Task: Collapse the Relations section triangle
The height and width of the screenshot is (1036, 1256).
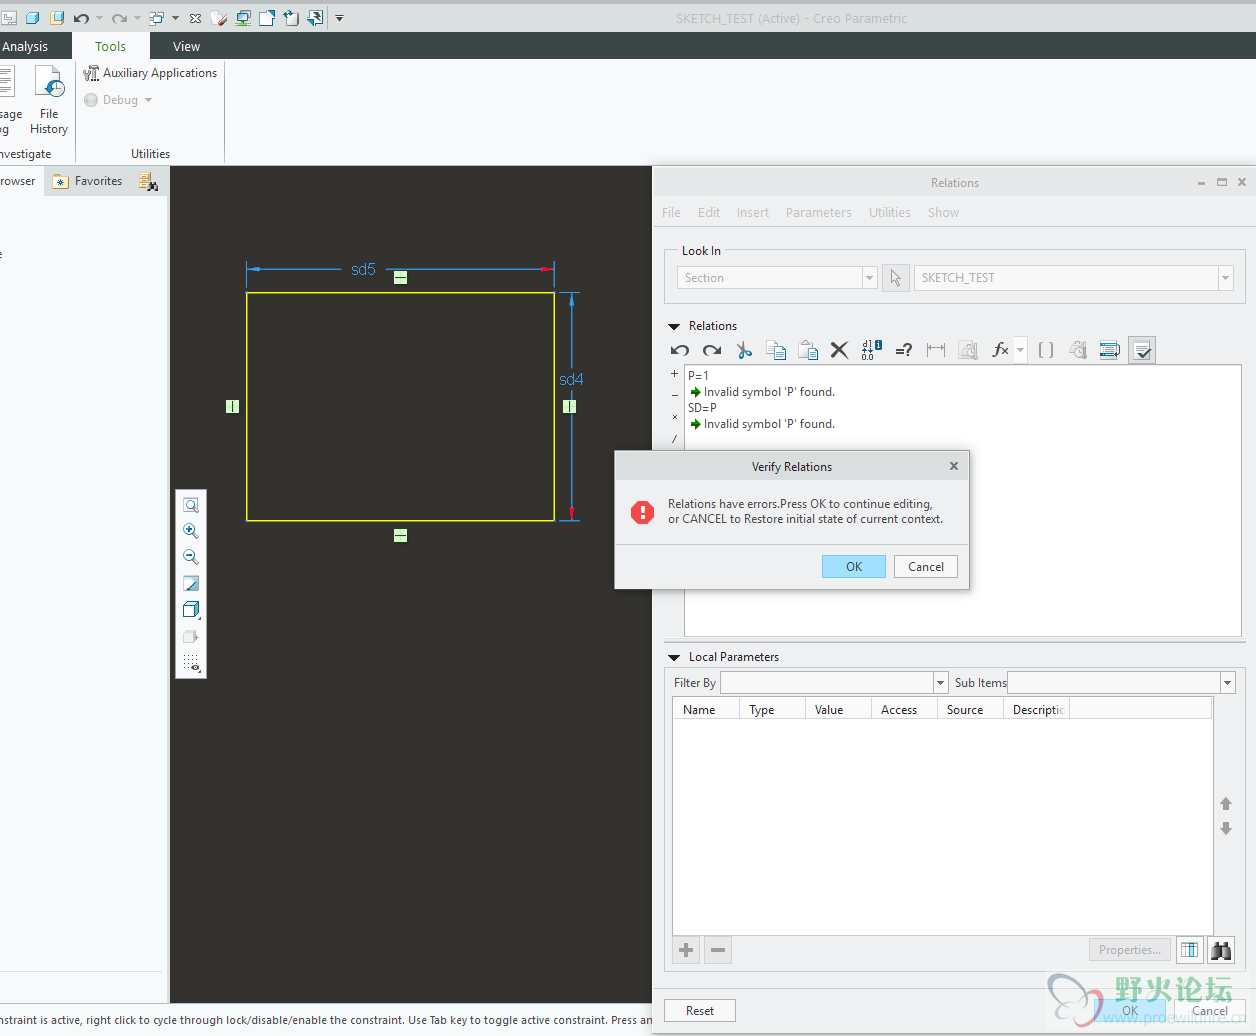Action: click(674, 327)
